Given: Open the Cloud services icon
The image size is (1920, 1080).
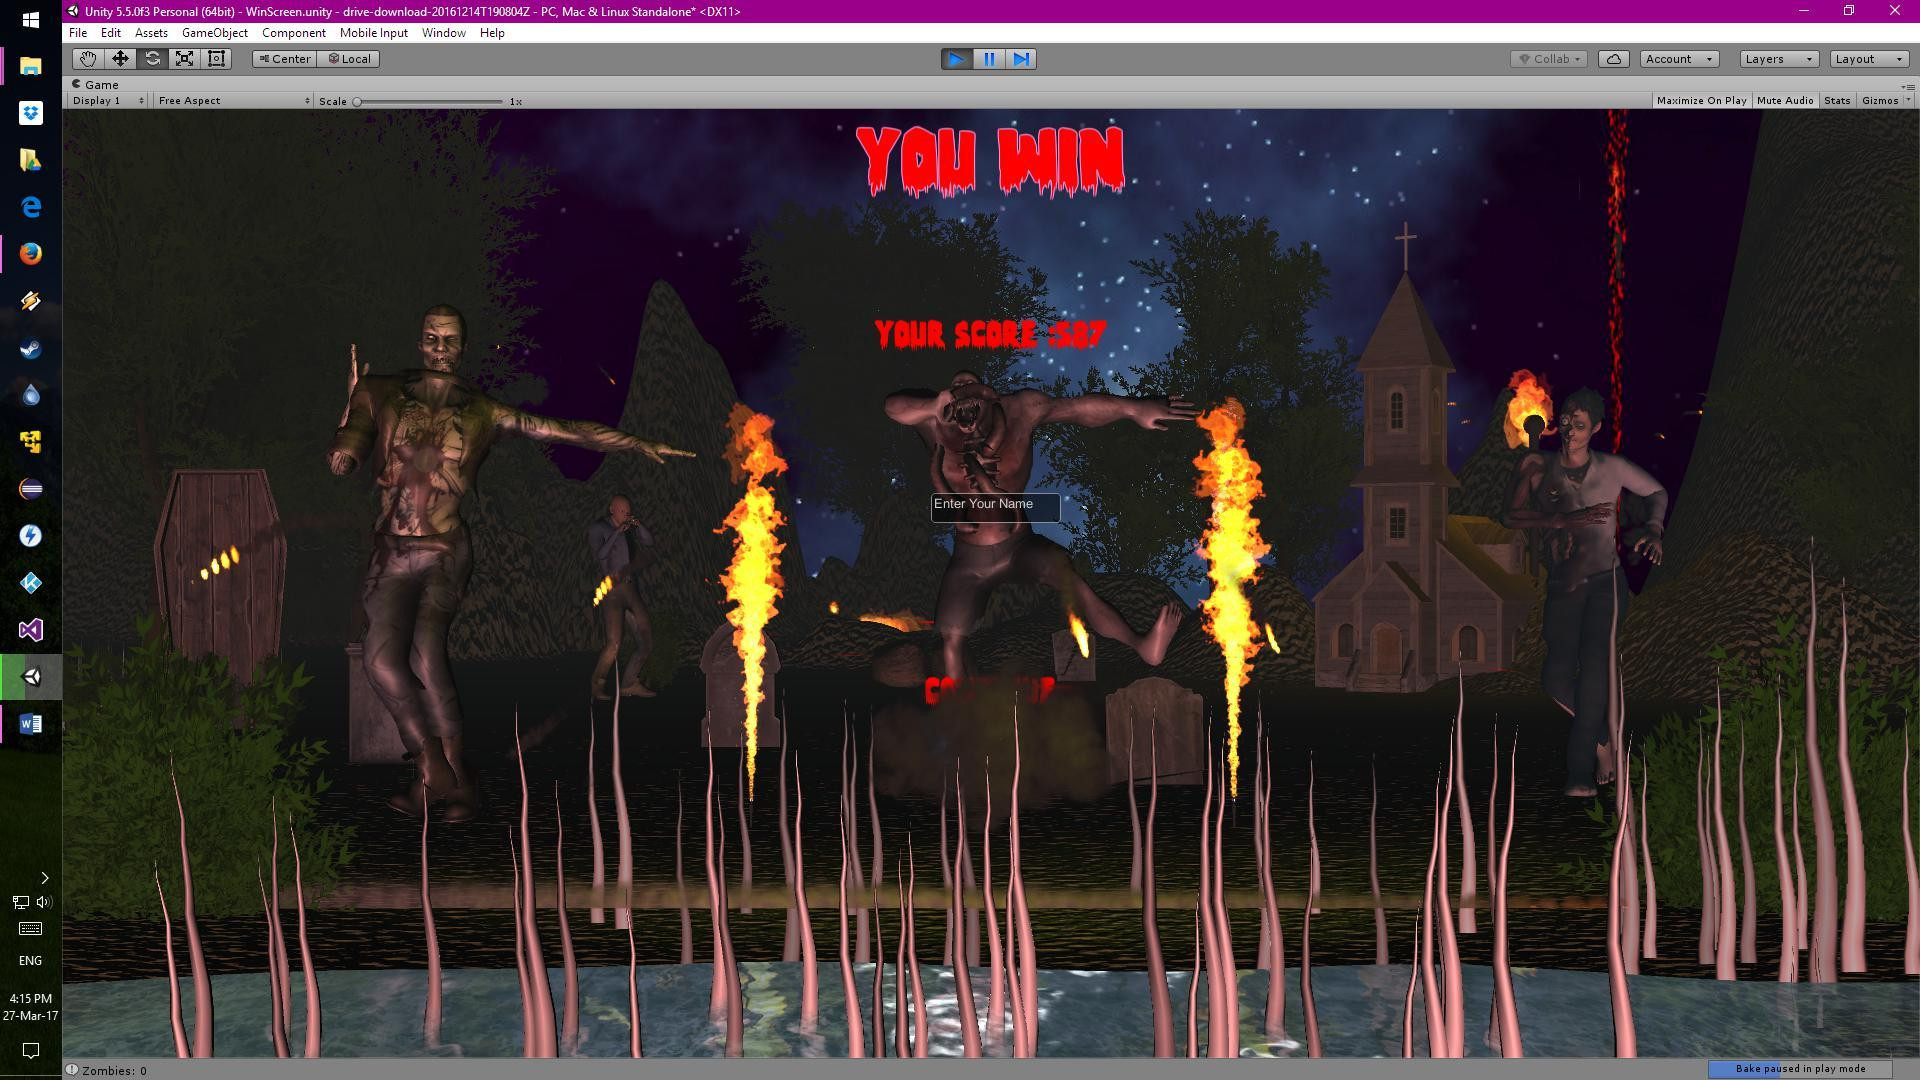Looking at the screenshot, I should 1613,59.
